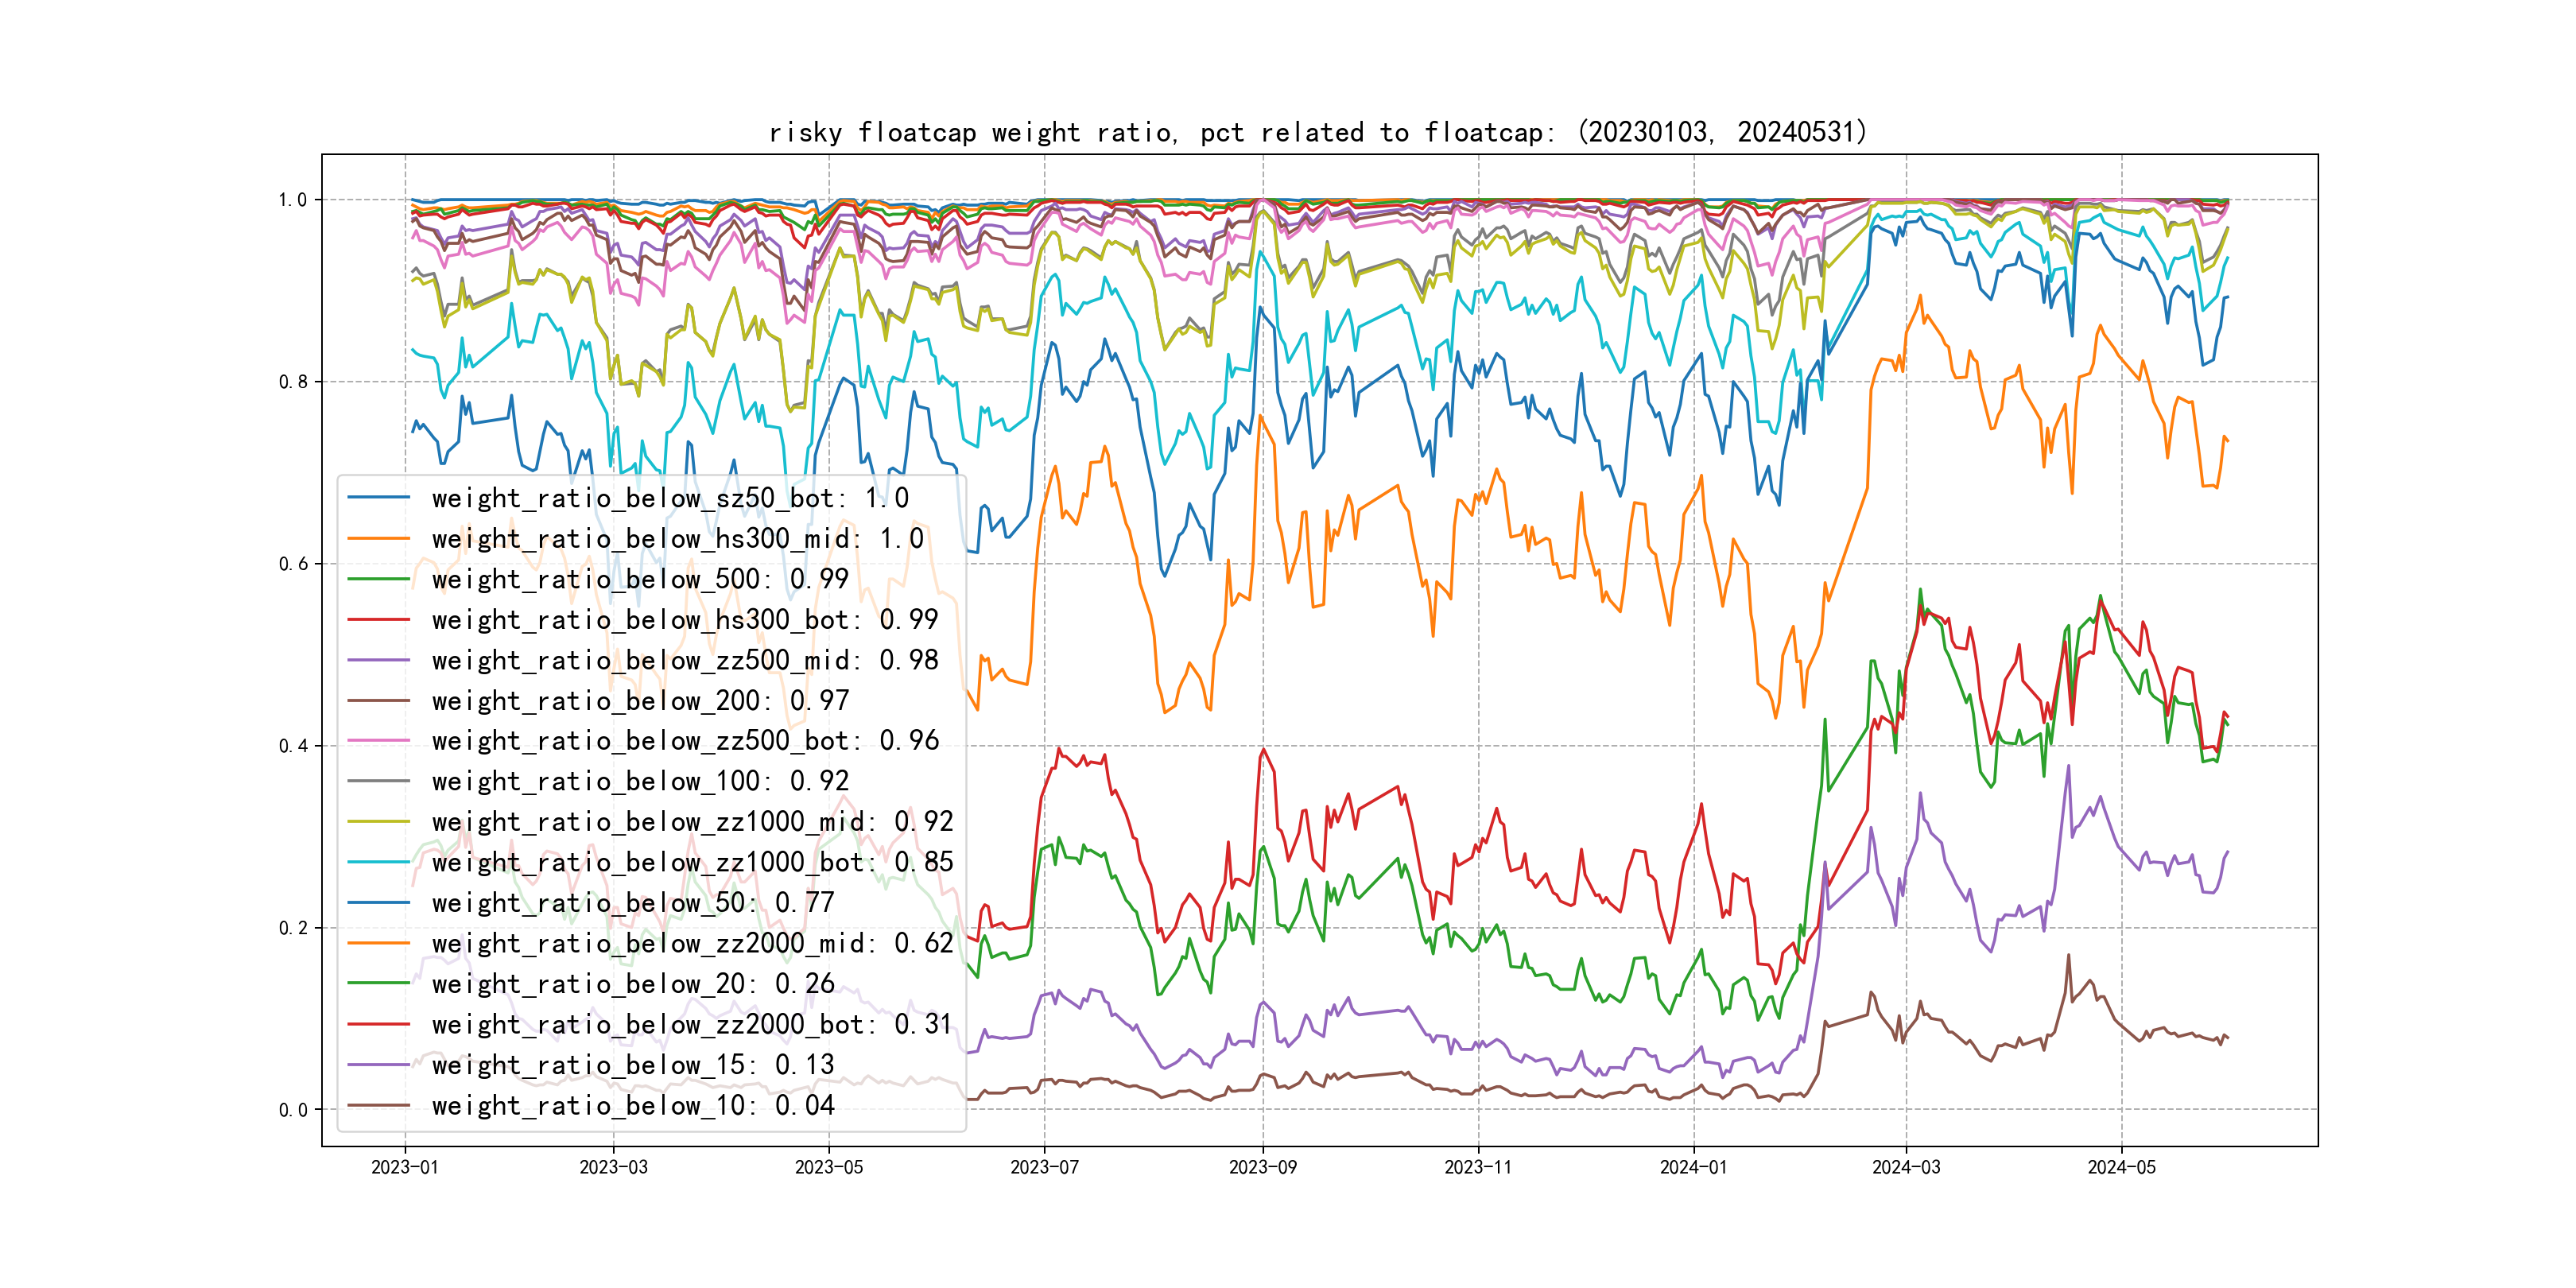Click the red line swatch for zz2000_bot
Viewport: 2576px width, 1288px height.
coord(379,1024)
